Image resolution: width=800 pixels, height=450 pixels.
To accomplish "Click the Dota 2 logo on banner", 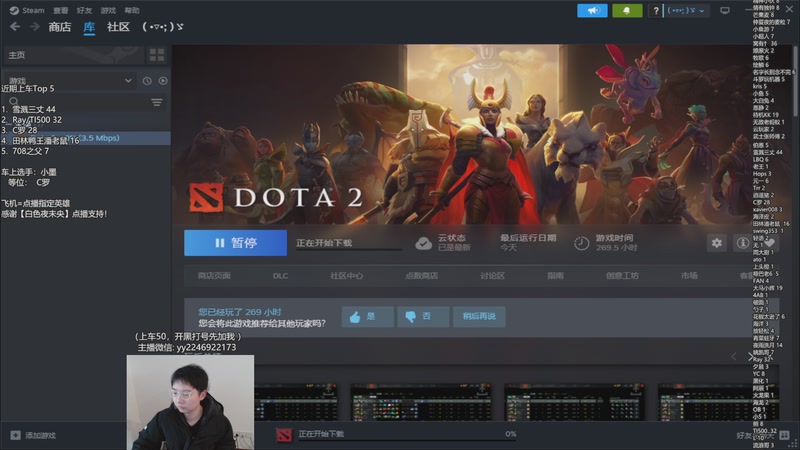I will (206, 197).
